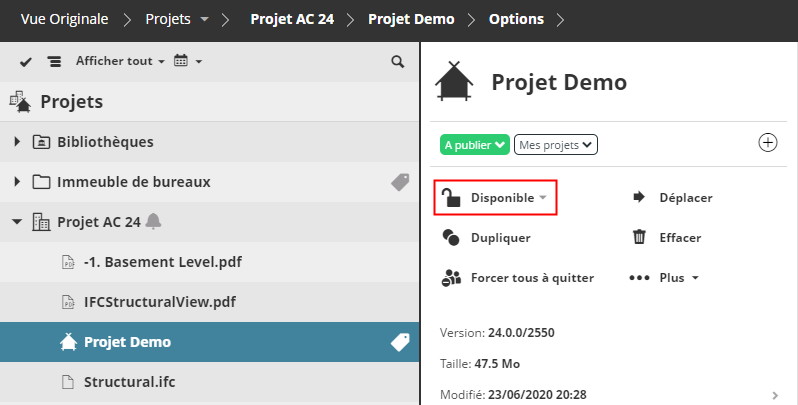Click Options in the breadcrumb bar
This screenshot has height=405, width=798.
[516, 19]
